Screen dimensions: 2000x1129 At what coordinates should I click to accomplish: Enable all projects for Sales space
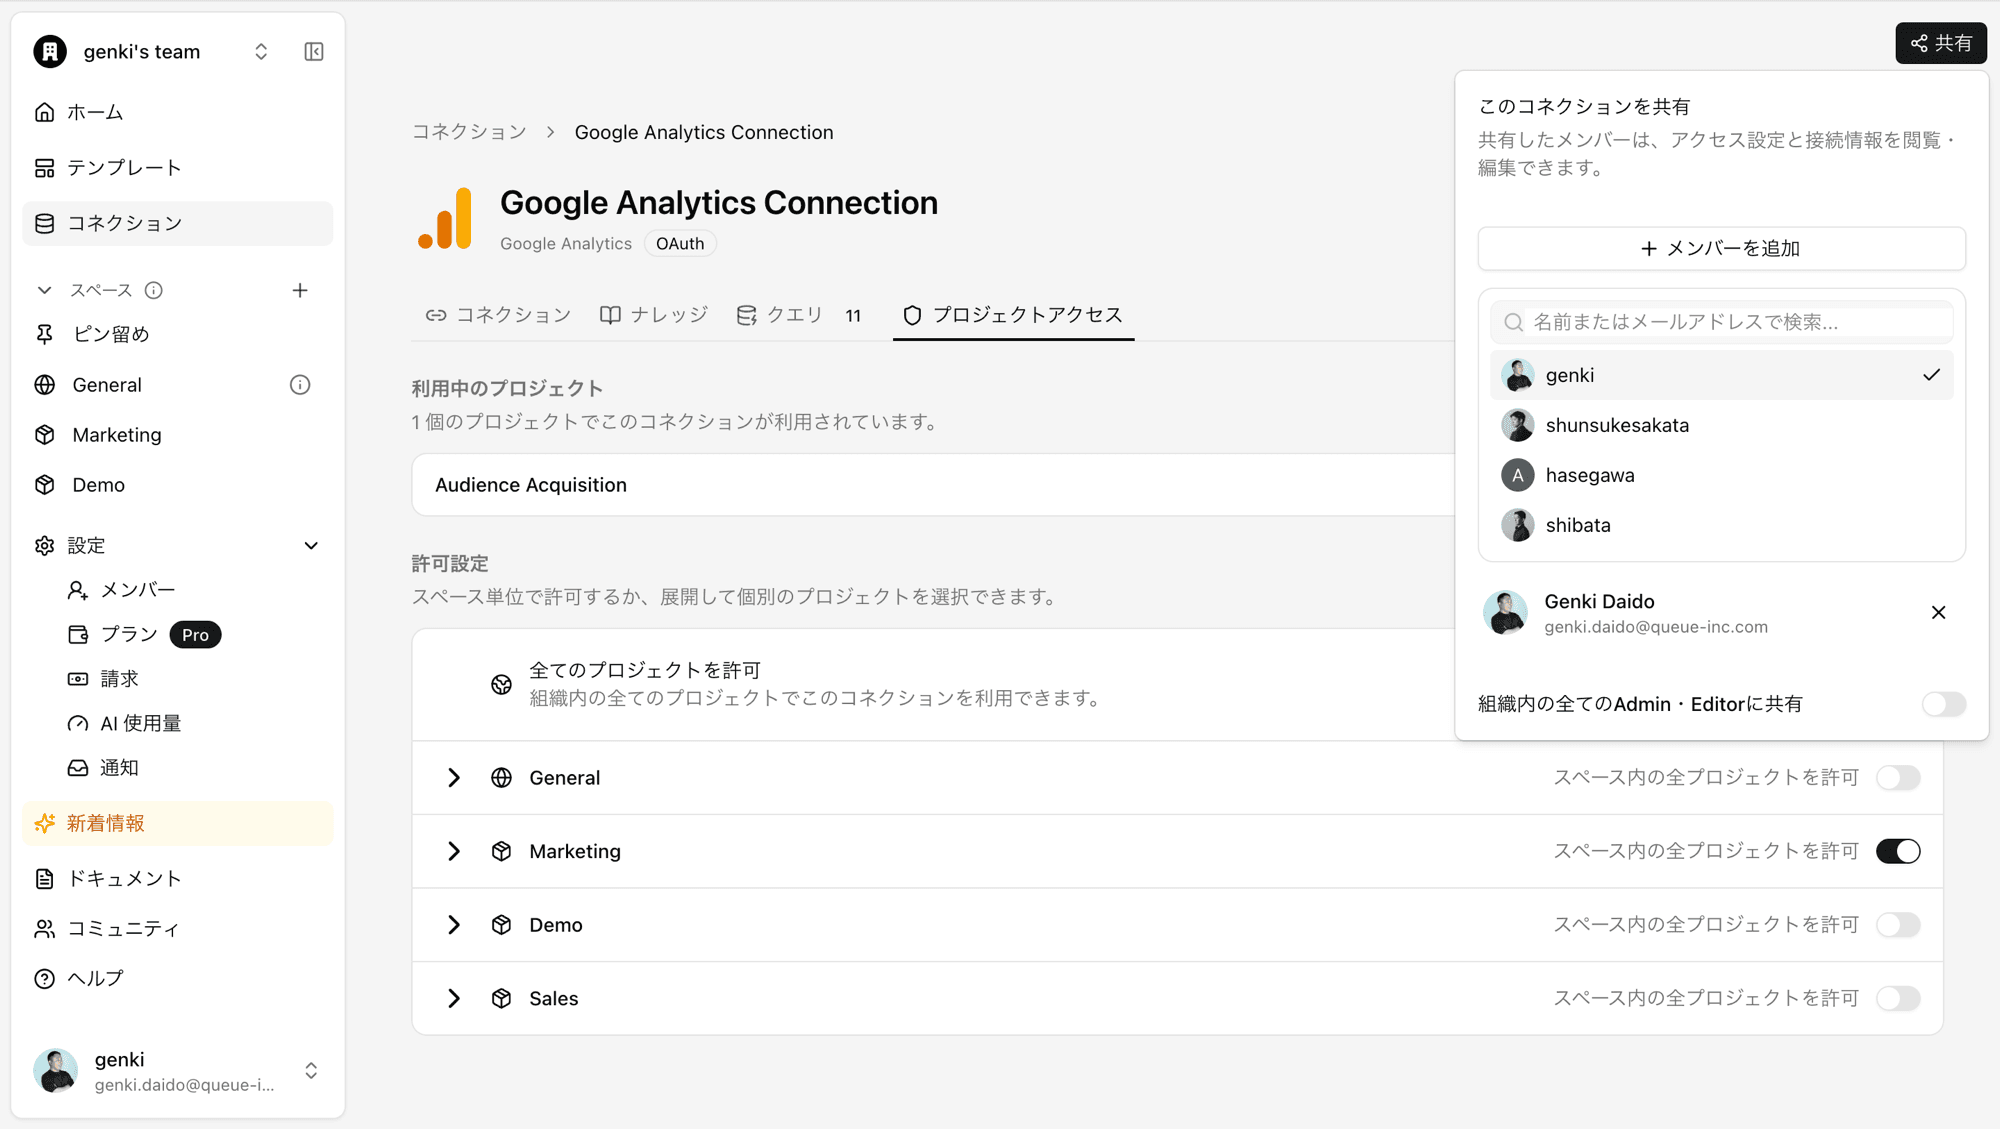pos(1898,998)
